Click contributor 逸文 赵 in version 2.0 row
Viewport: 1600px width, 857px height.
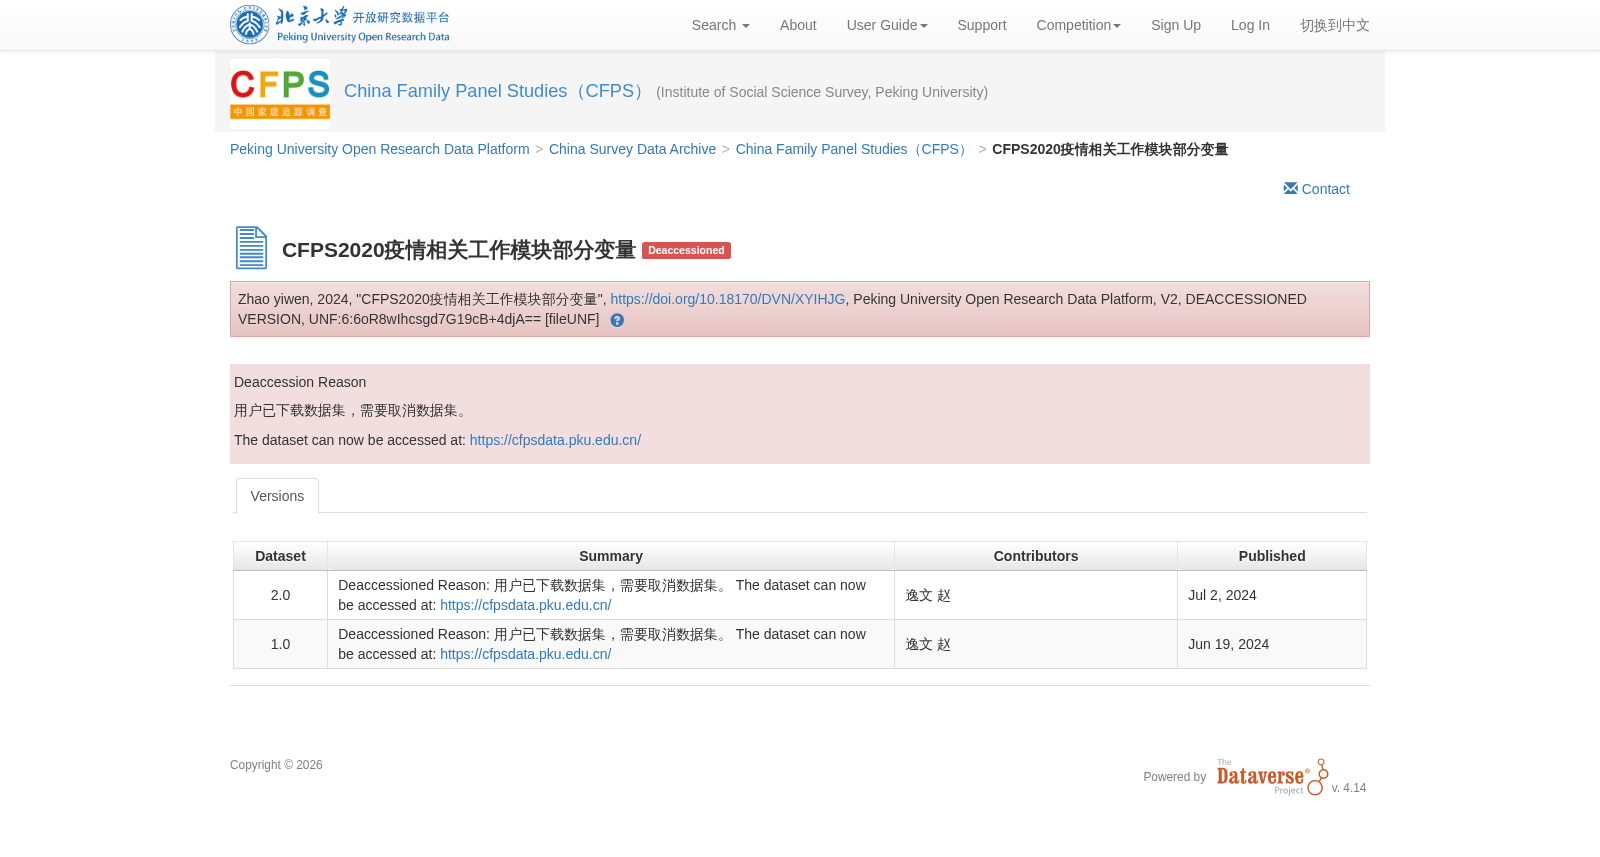pos(928,595)
